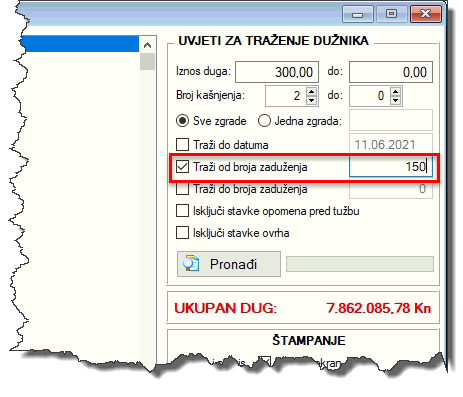
Task: Focus the Iznos duga amount field
Action: coord(277,72)
